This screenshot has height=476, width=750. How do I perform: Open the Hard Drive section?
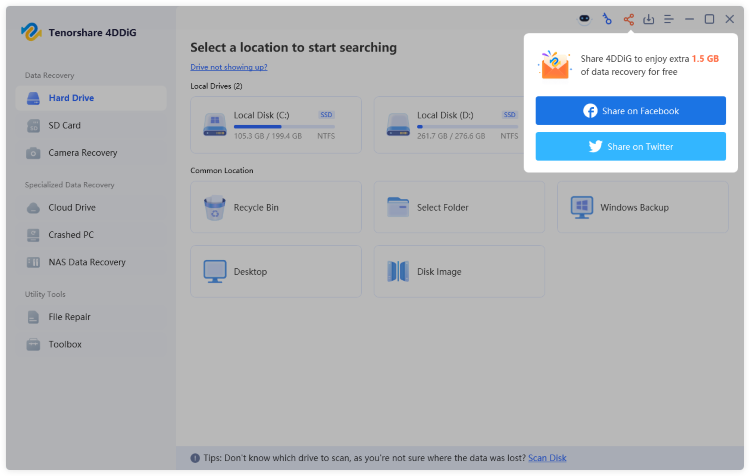click(x=91, y=98)
